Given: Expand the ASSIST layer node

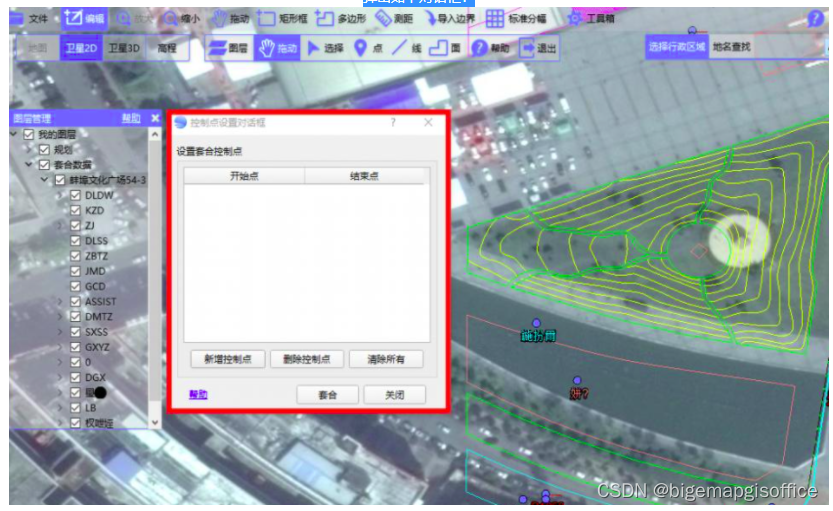Looking at the screenshot, I should pos(61,301).
